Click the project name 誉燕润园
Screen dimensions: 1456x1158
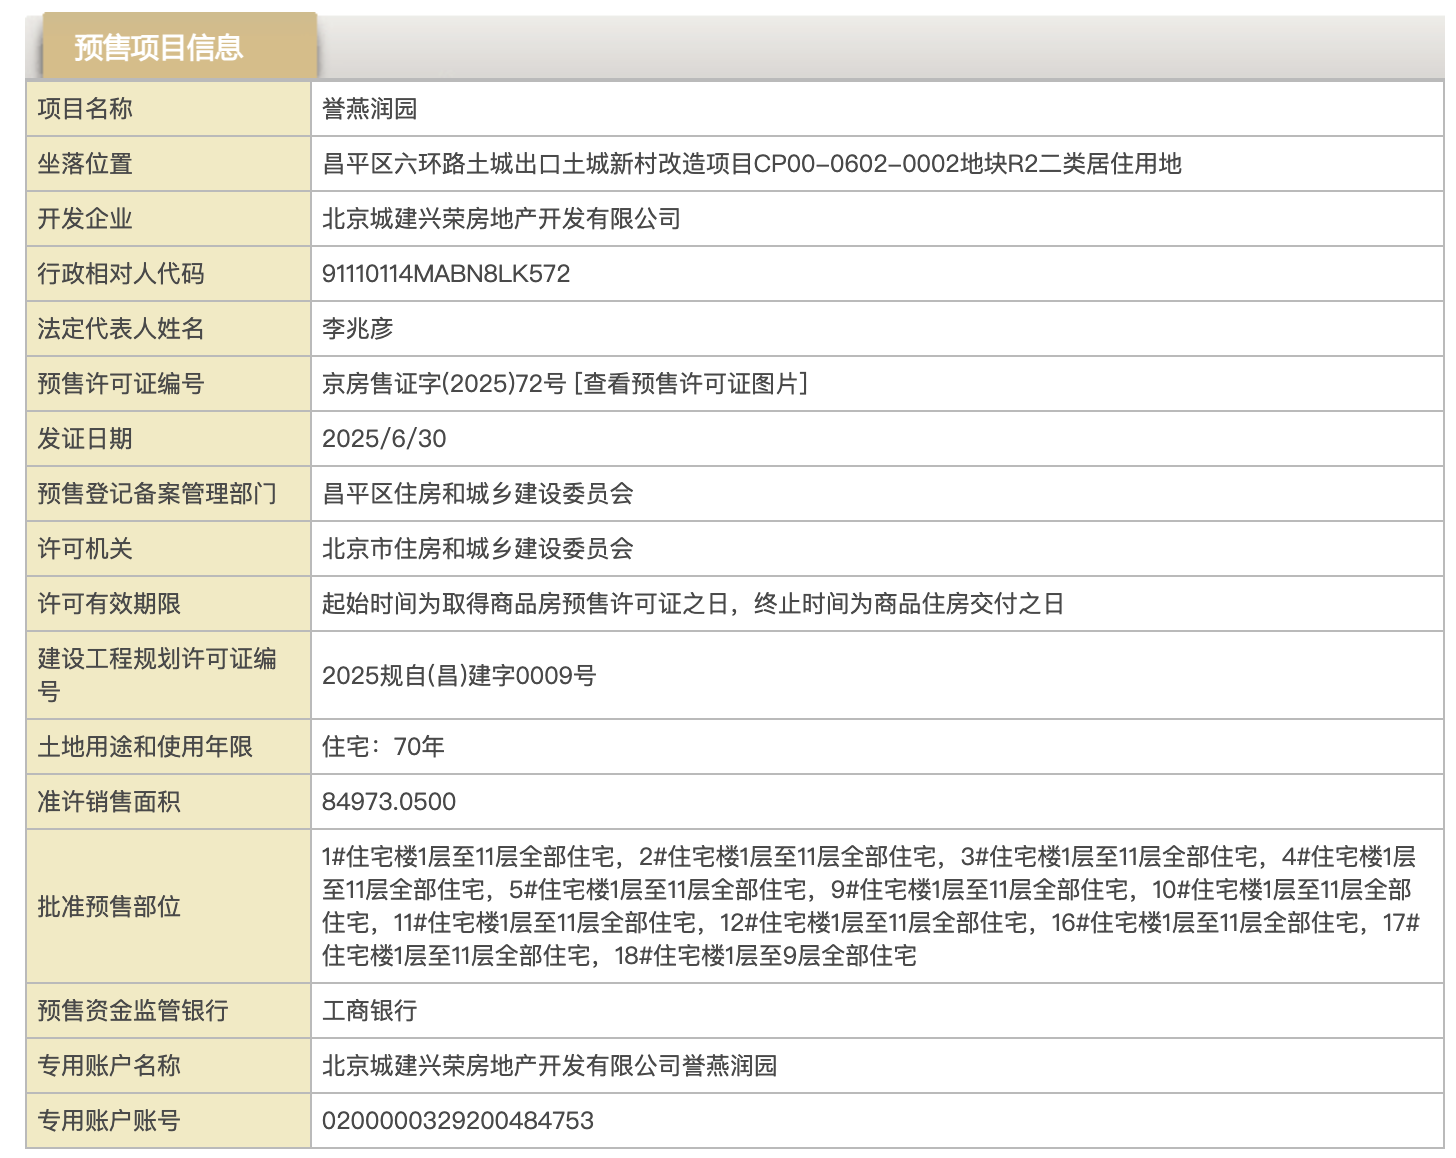pyautogui.click(x=369, y=109)
